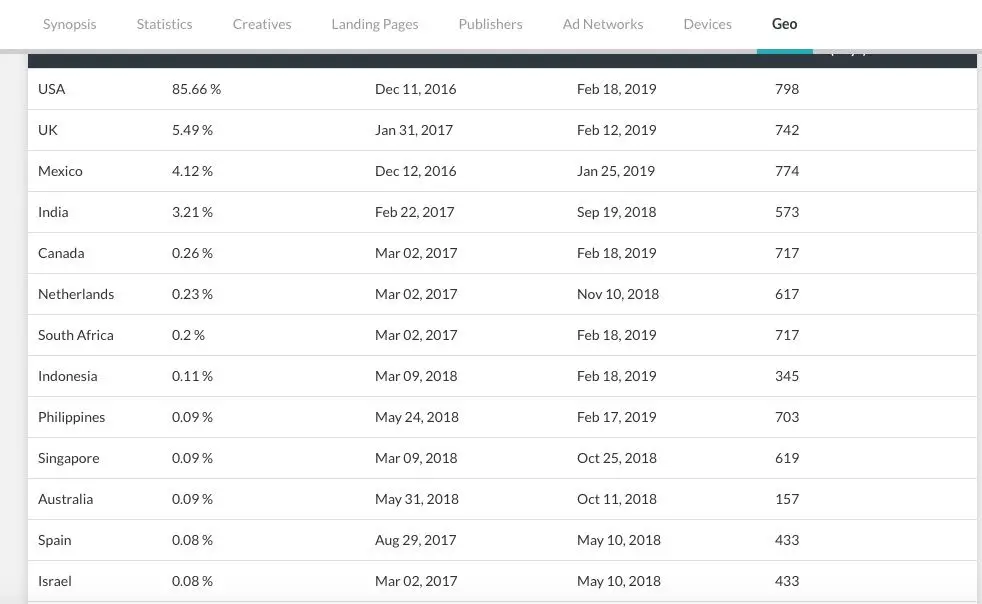Click the UK country cell

coord(48,130)
